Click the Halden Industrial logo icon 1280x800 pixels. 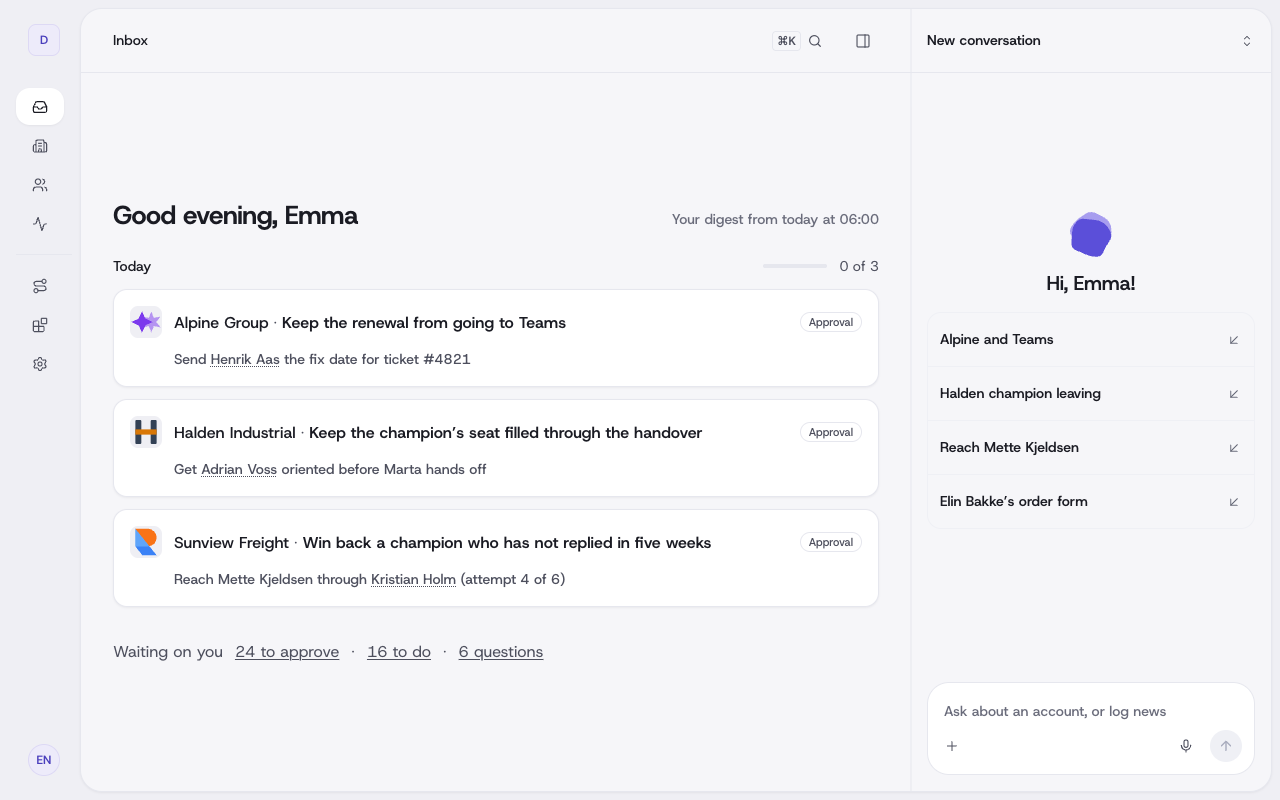click(x=146, y=432)
